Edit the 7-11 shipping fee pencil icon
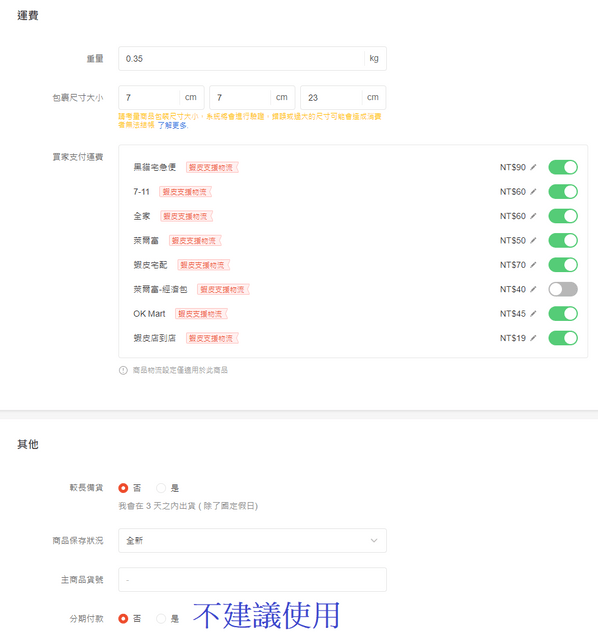 pyautogui.click(x=533, y=192)
